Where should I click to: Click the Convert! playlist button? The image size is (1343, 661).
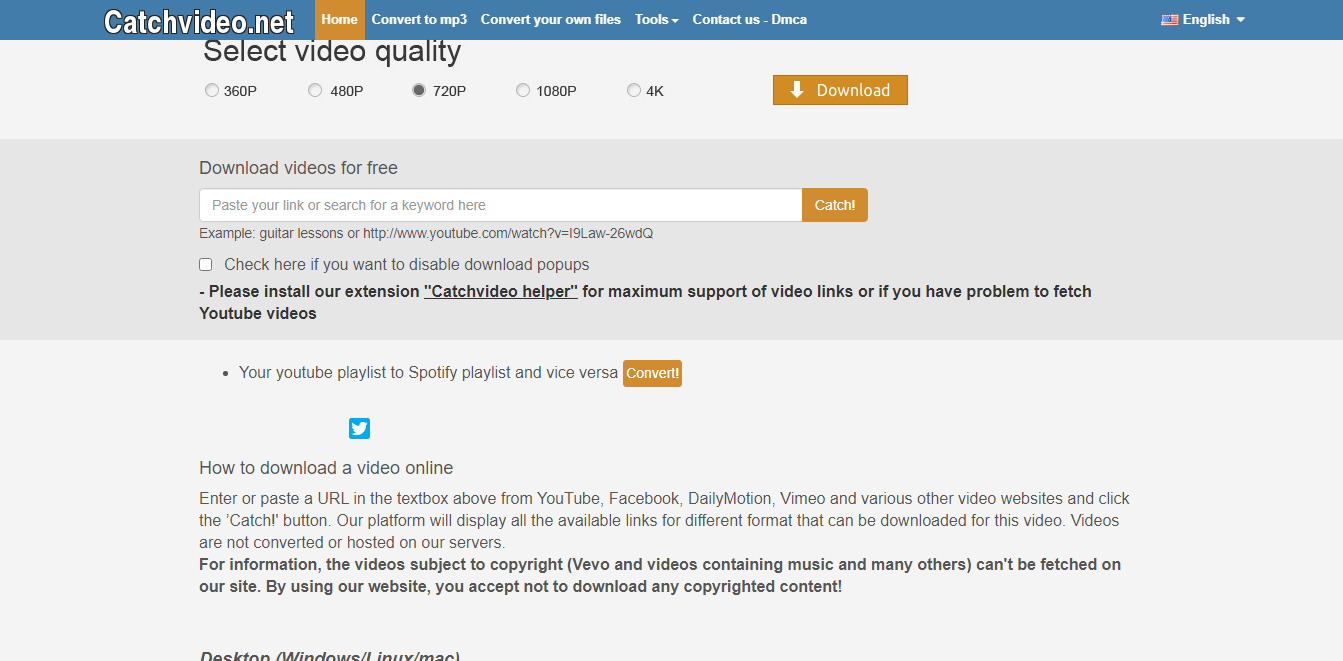(652, 374)
